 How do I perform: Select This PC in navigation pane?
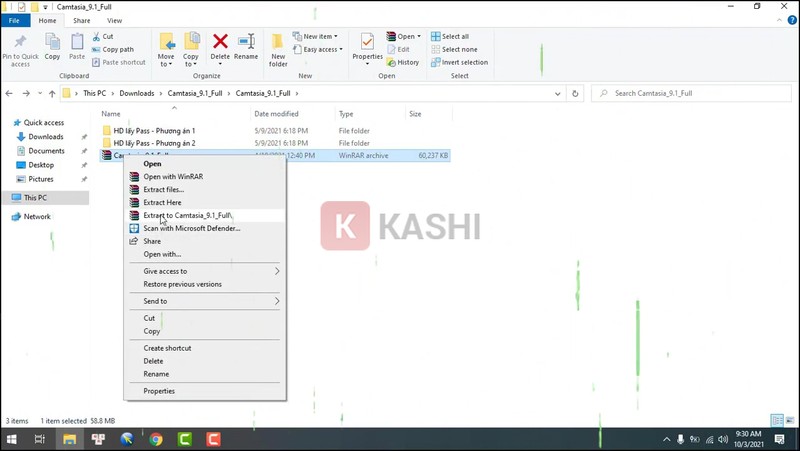tap(35, 197)
